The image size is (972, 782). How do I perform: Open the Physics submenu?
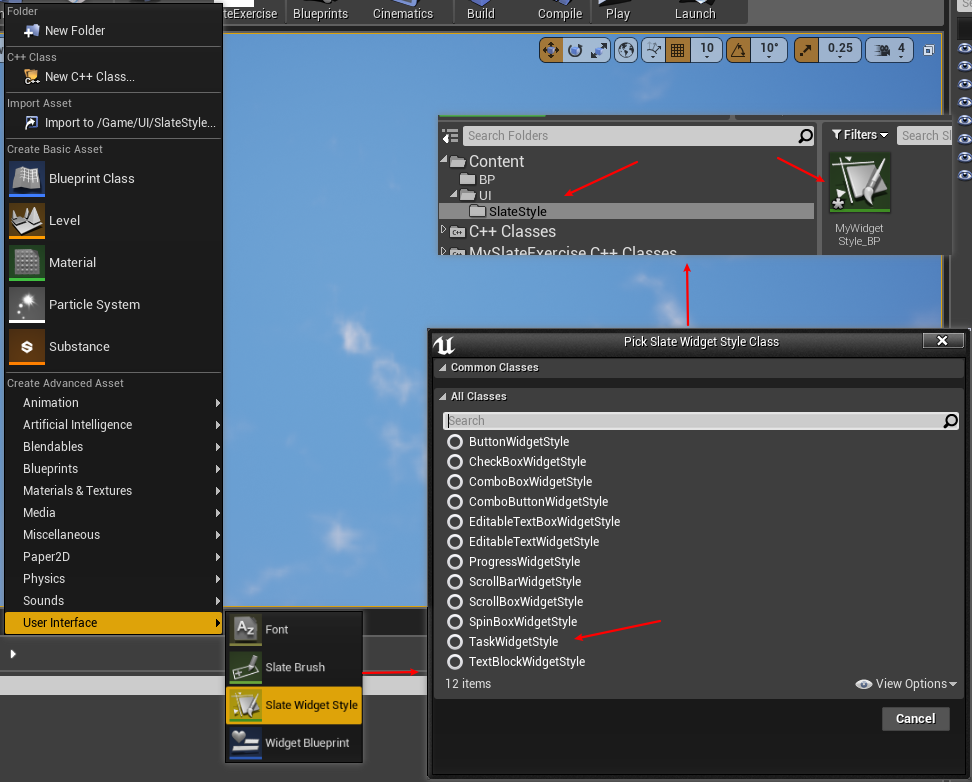[113, 579]
